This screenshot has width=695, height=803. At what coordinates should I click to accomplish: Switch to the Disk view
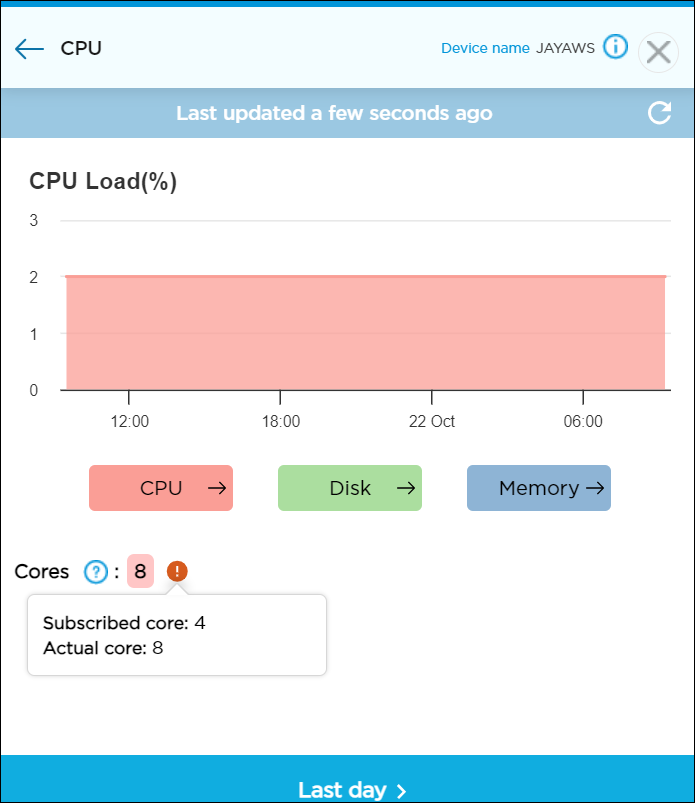(349, 488)
